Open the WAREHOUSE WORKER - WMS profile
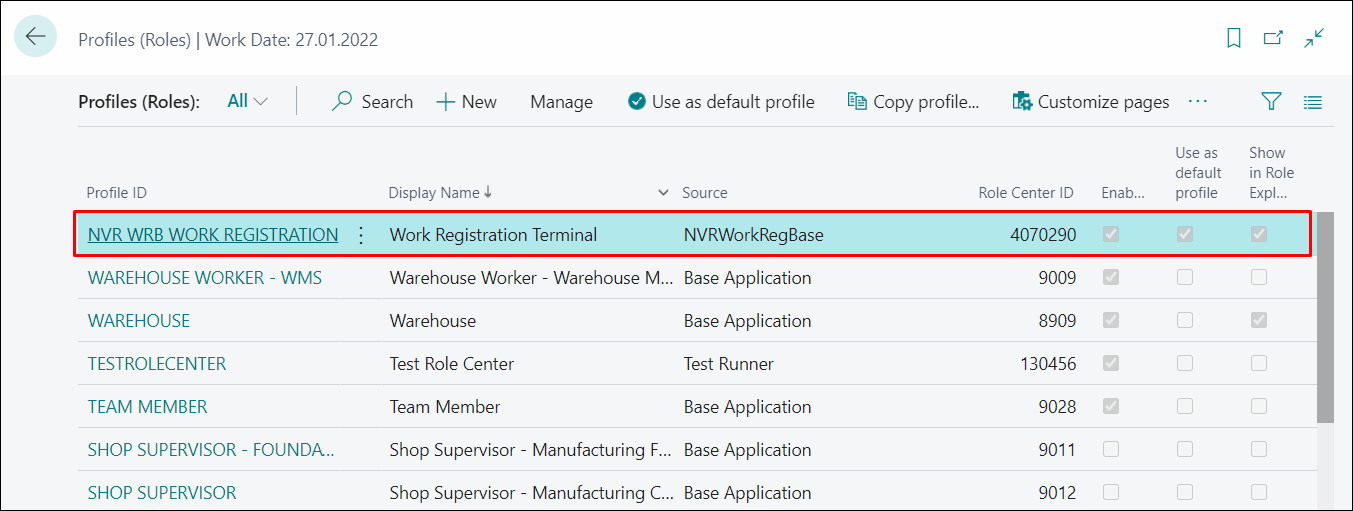Viewport: 1353px width, 511px height. [x=205, y=278]
